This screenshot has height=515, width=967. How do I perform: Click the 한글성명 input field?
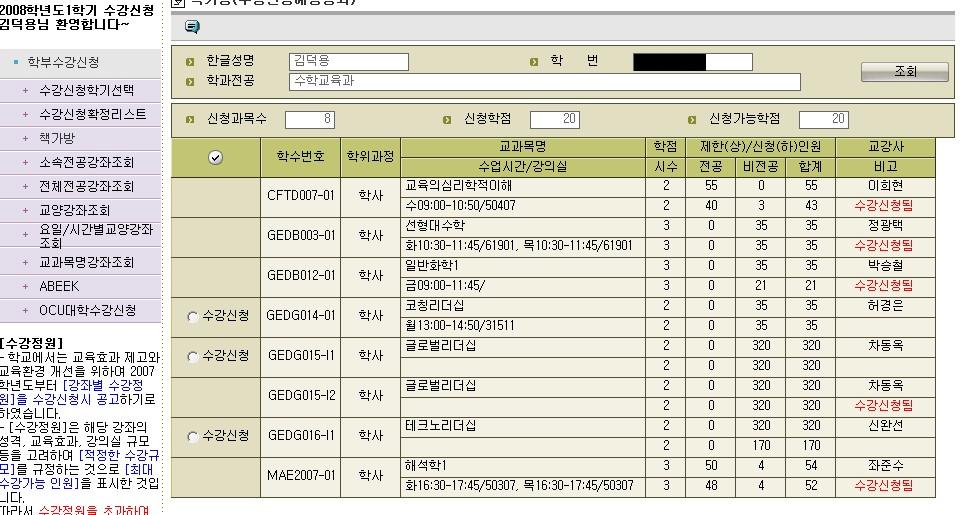(348, 61)
